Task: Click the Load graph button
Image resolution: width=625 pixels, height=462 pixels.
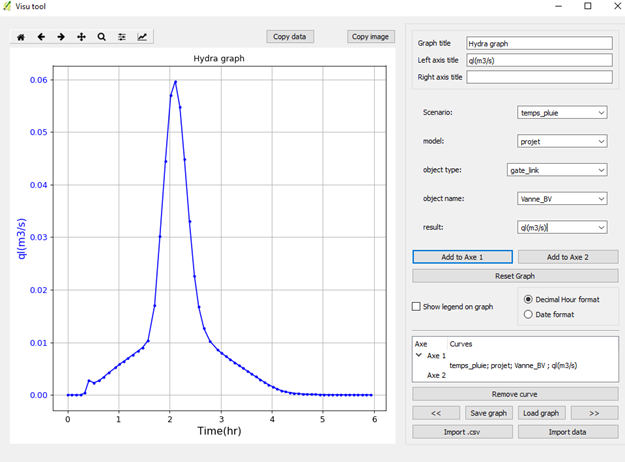Action: click(x=541, y=413)
